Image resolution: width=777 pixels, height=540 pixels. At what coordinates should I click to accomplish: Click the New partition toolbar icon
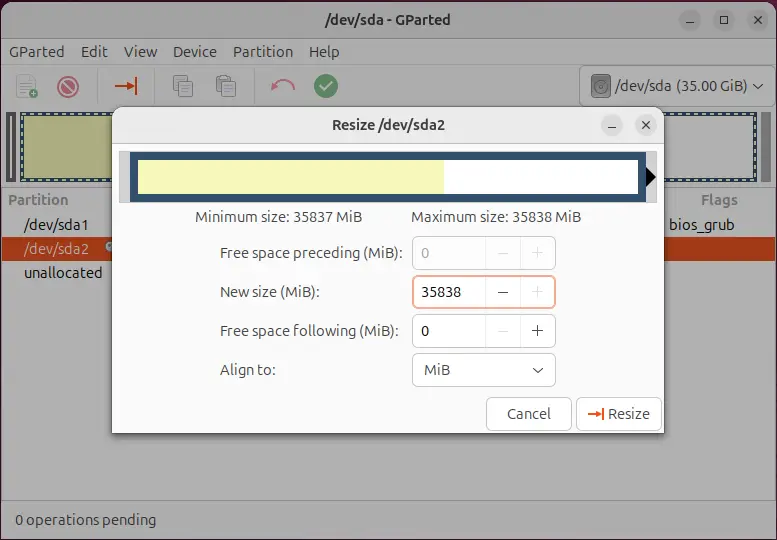point(27,86)
